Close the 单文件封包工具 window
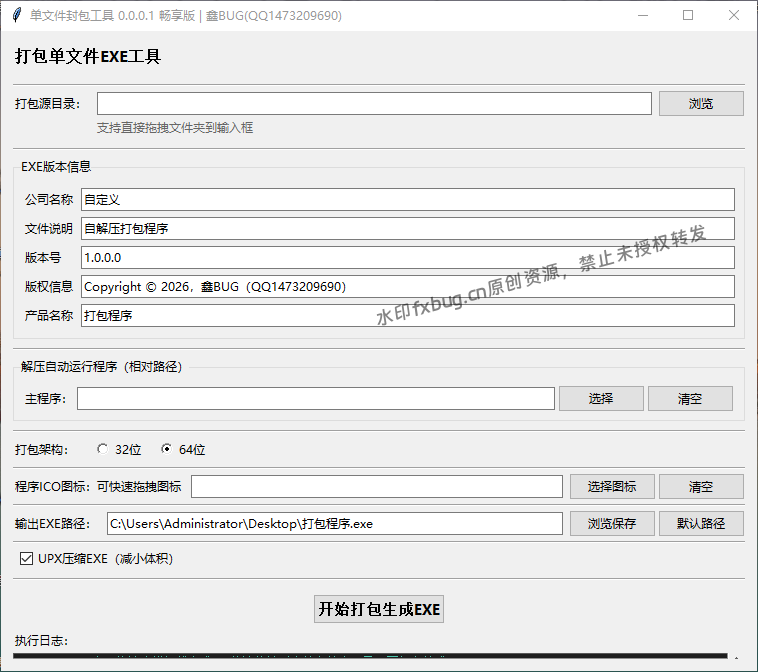 tap(734, 15)
